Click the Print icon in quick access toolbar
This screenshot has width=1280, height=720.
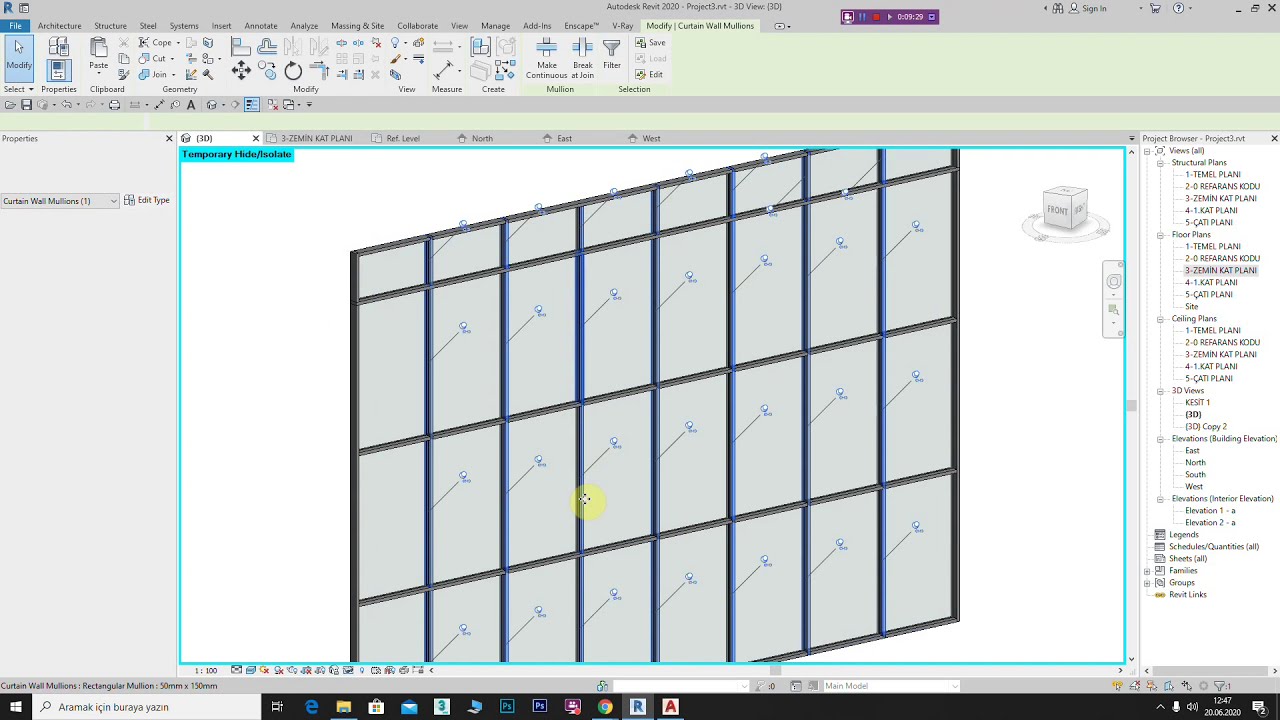pos(114,105)
